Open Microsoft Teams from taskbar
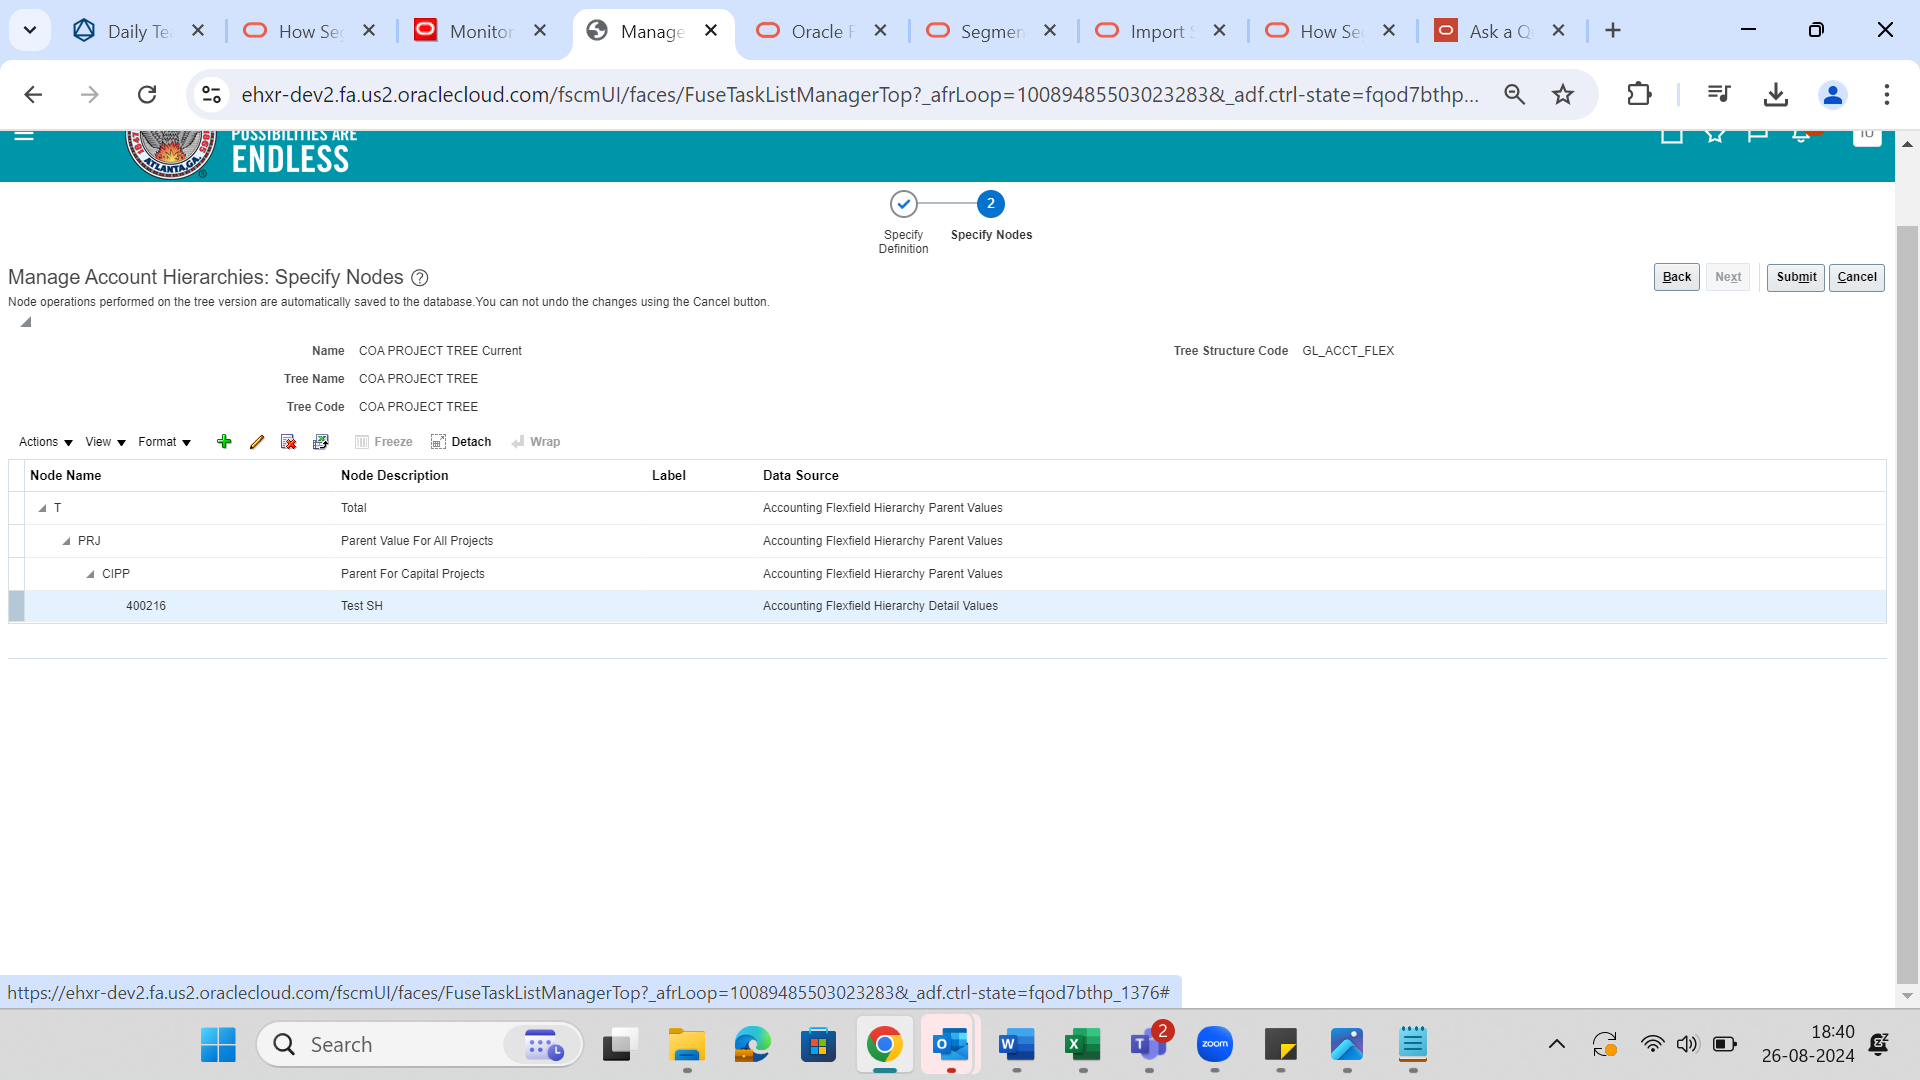1920x1080 pixels. tap(1149, 1045)
